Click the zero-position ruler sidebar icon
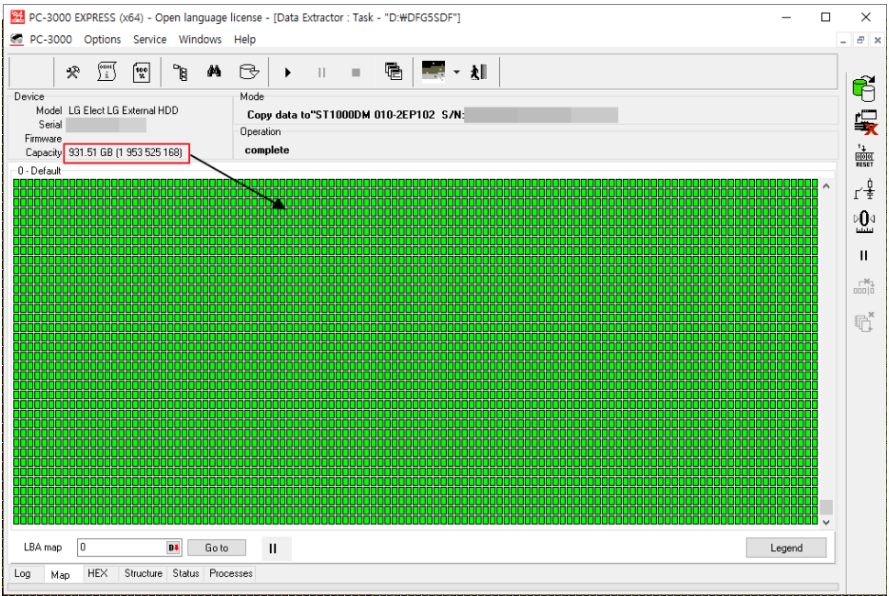Image resolution: width=889 pixels, height=596 pixels. (x=864, y=221)
